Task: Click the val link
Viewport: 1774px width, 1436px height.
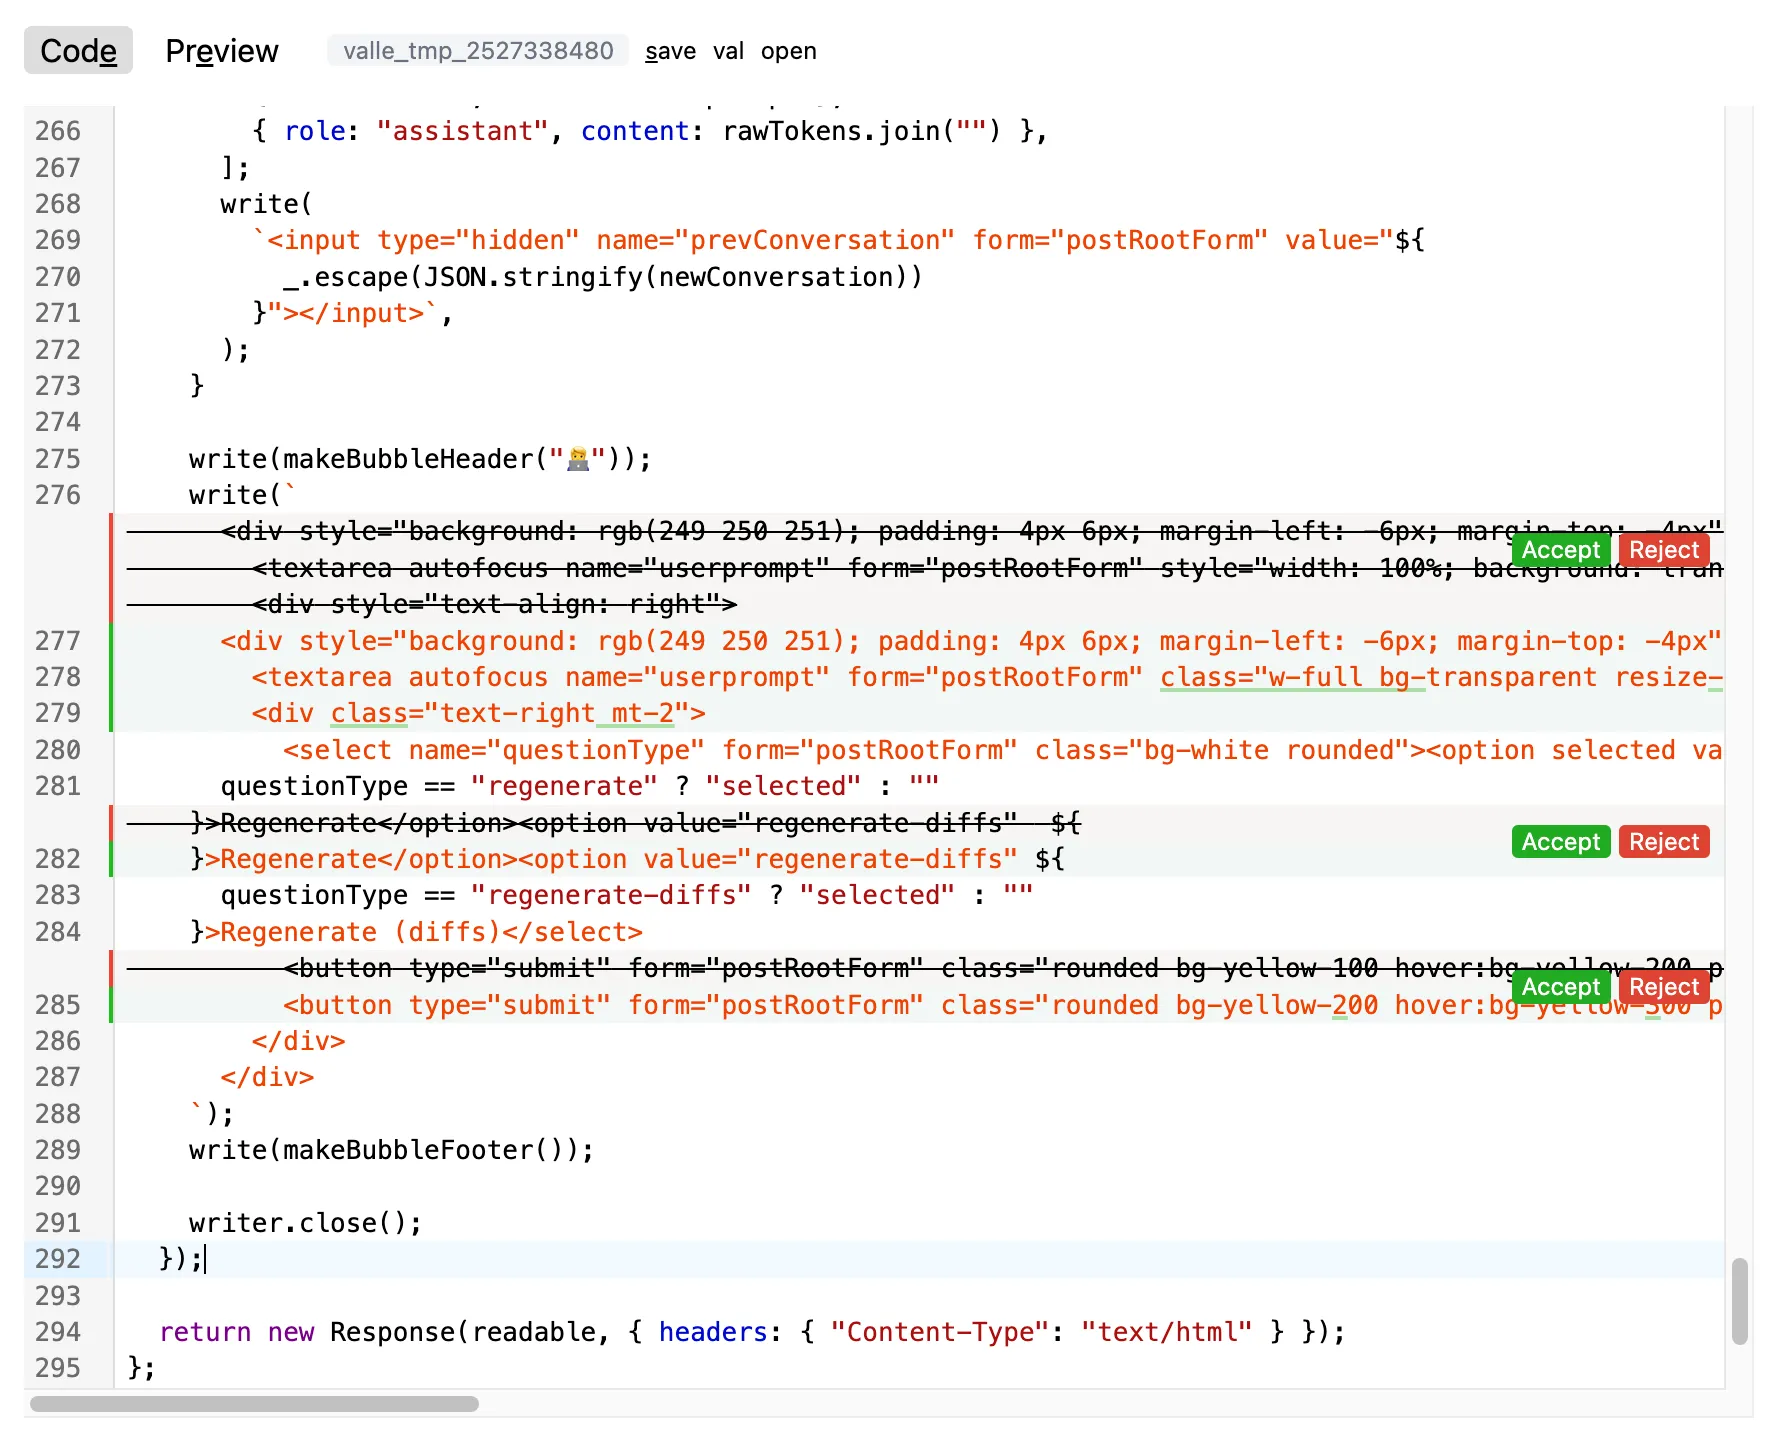Action: [728, 51]
